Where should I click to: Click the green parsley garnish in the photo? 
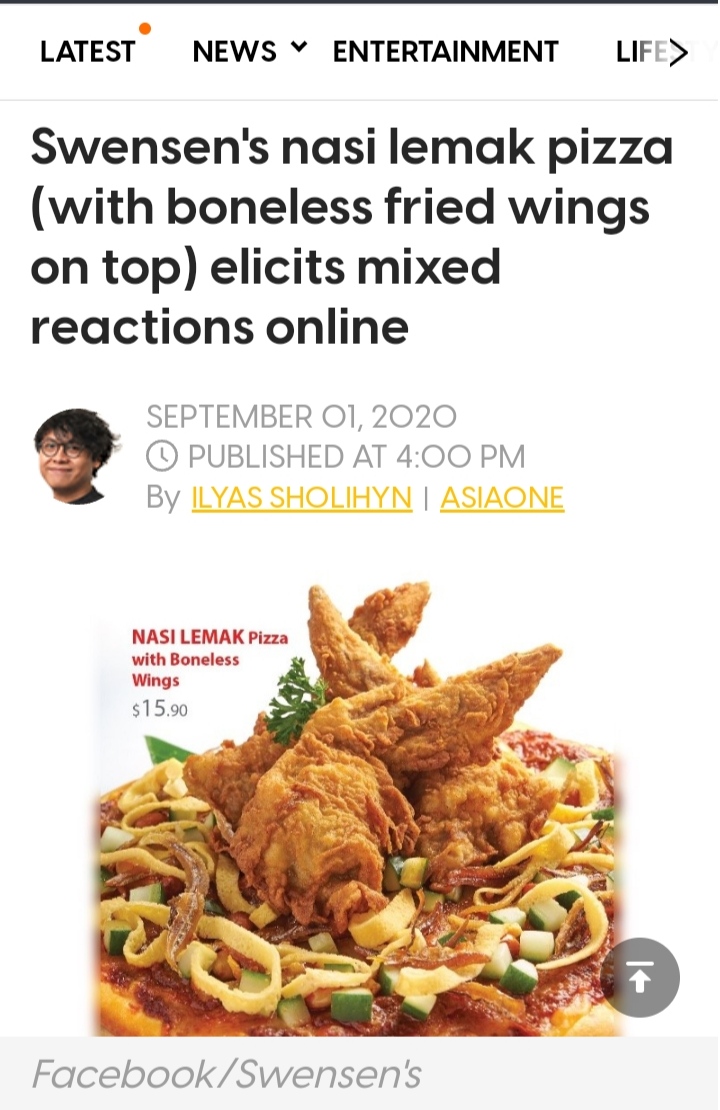296,699
